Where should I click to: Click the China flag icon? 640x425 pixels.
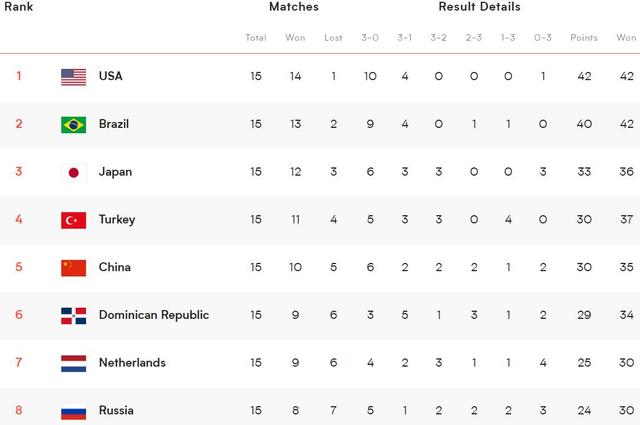(73, 267)
